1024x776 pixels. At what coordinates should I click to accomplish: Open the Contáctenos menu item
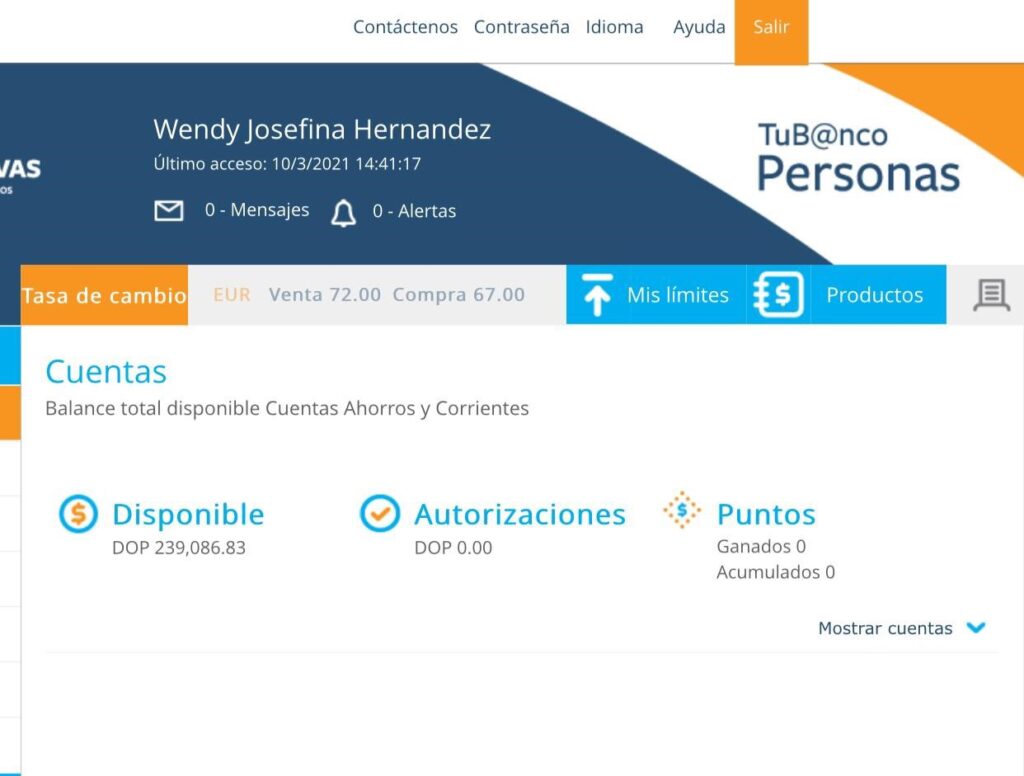(x=405, y=27)
